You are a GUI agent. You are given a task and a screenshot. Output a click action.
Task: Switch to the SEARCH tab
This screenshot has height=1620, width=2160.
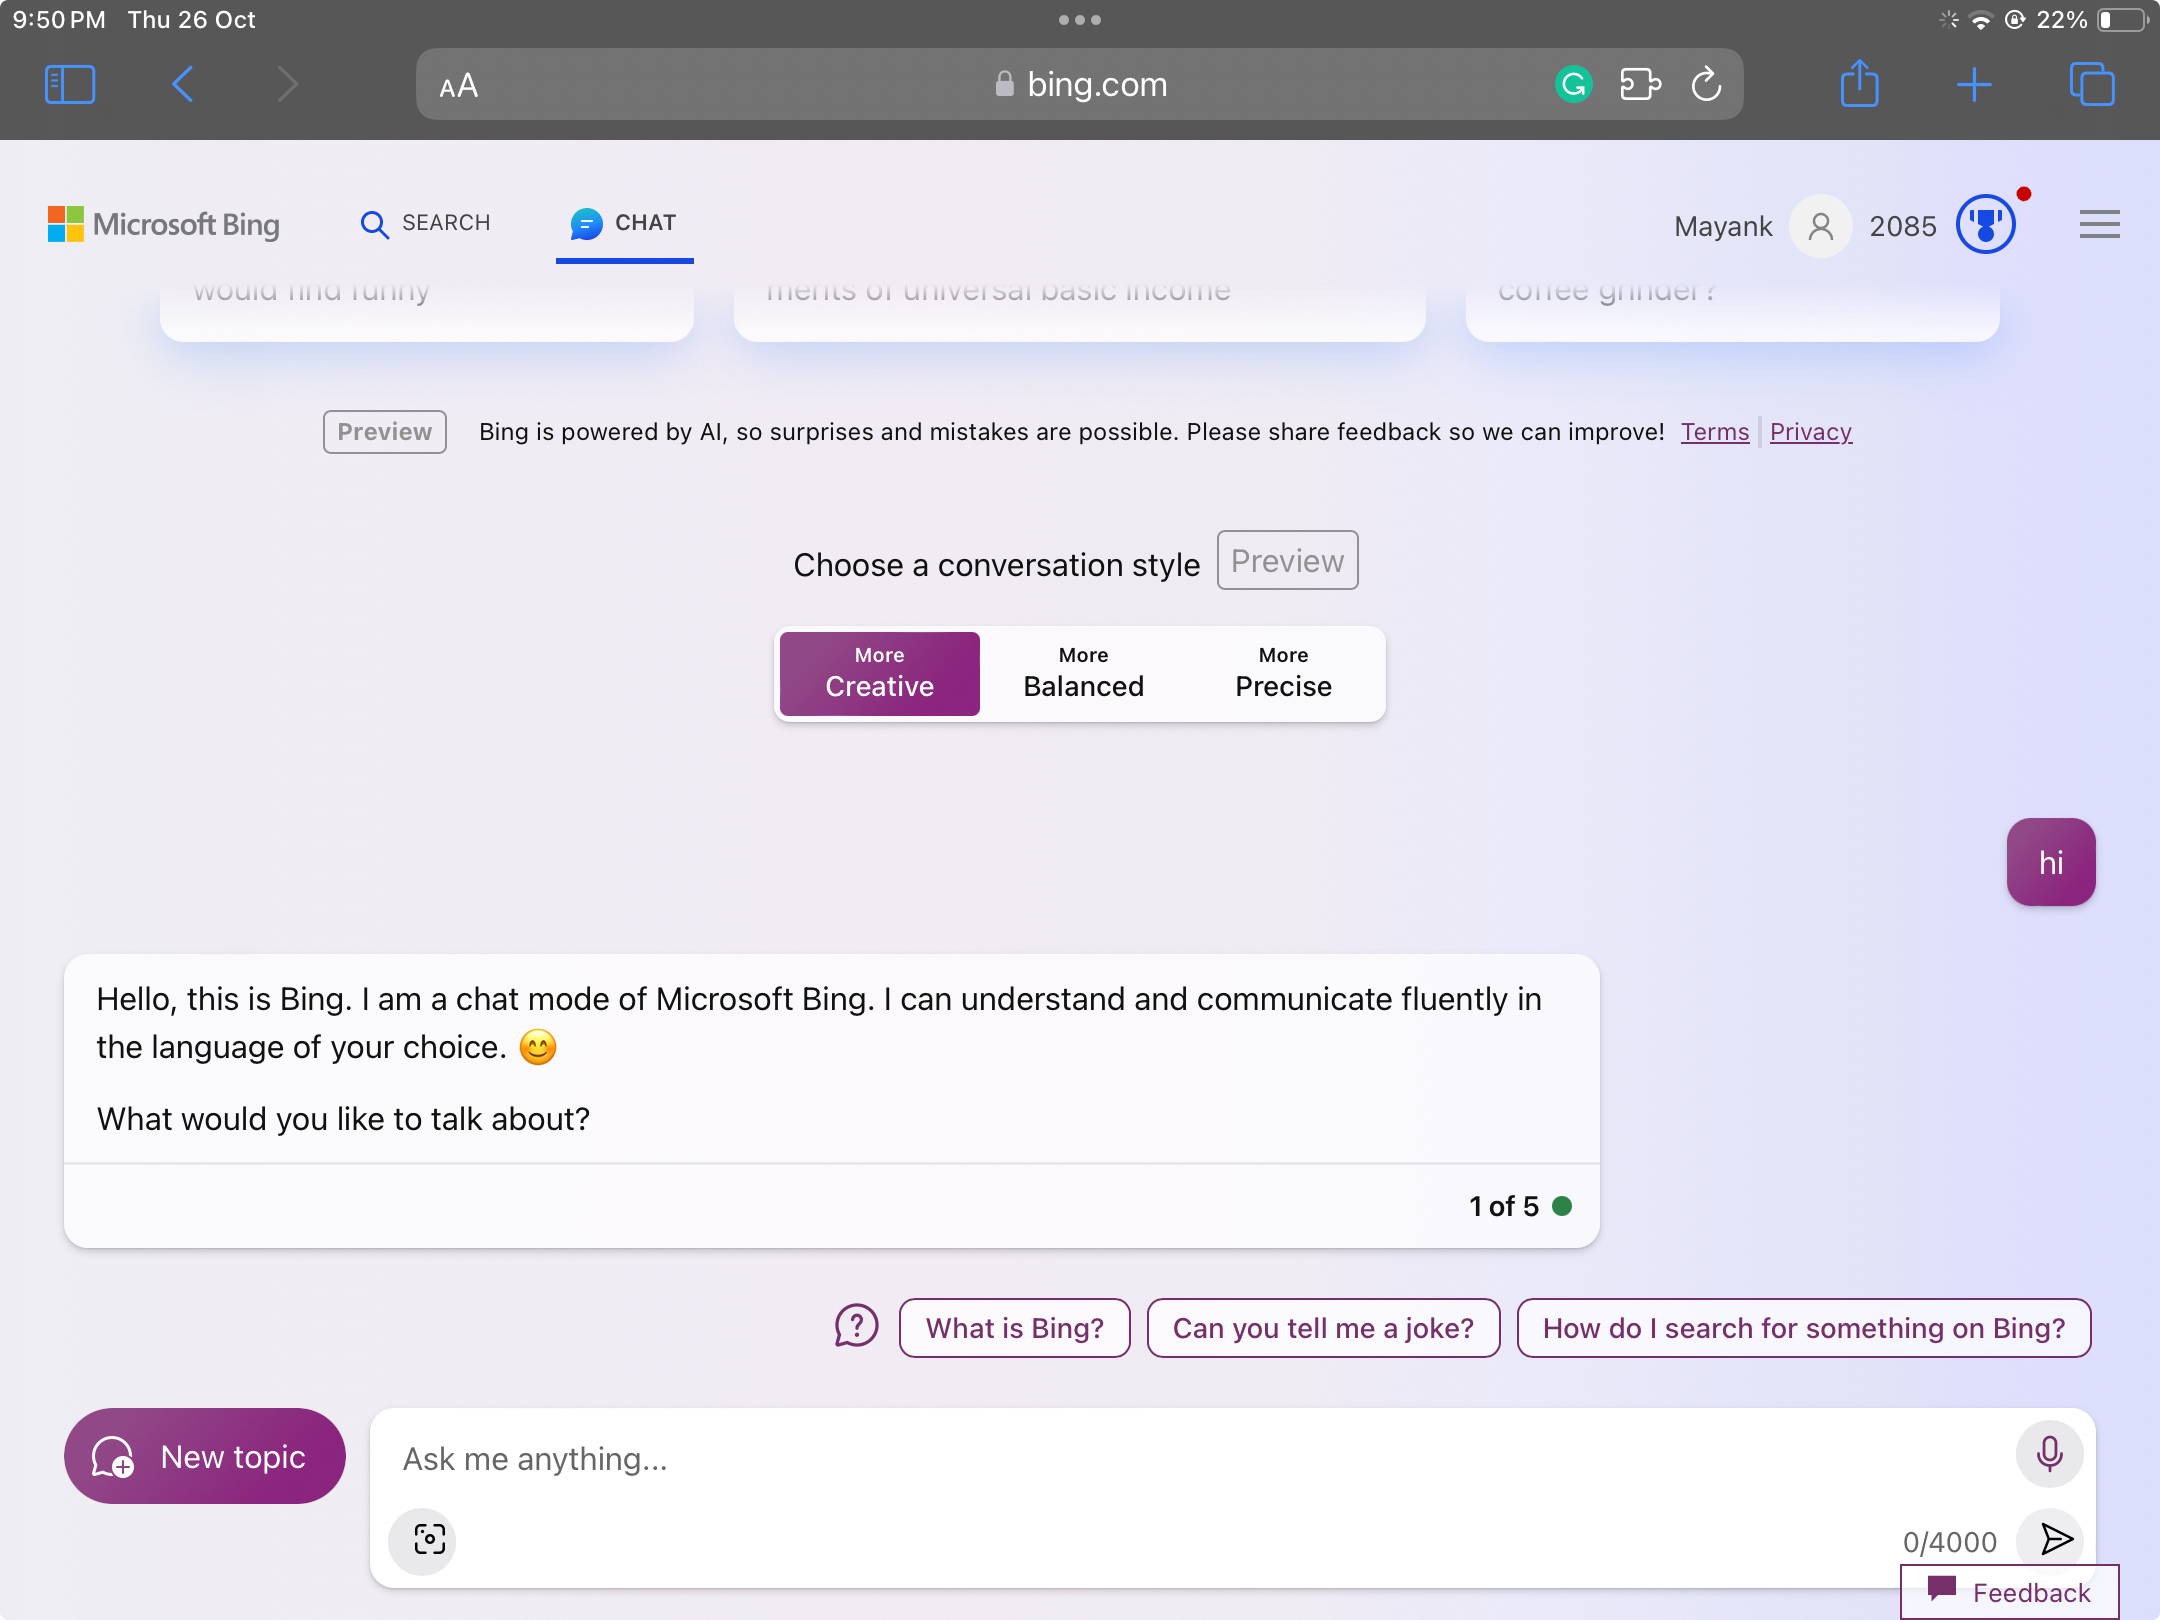point(425,223)
